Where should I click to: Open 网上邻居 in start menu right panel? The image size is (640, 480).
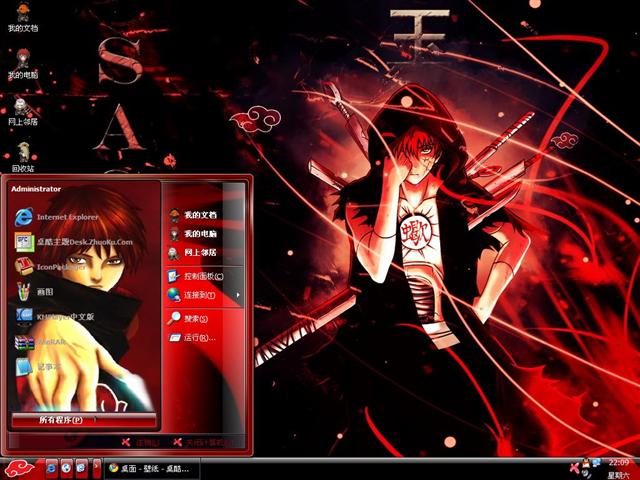click(x=192, y=253)
